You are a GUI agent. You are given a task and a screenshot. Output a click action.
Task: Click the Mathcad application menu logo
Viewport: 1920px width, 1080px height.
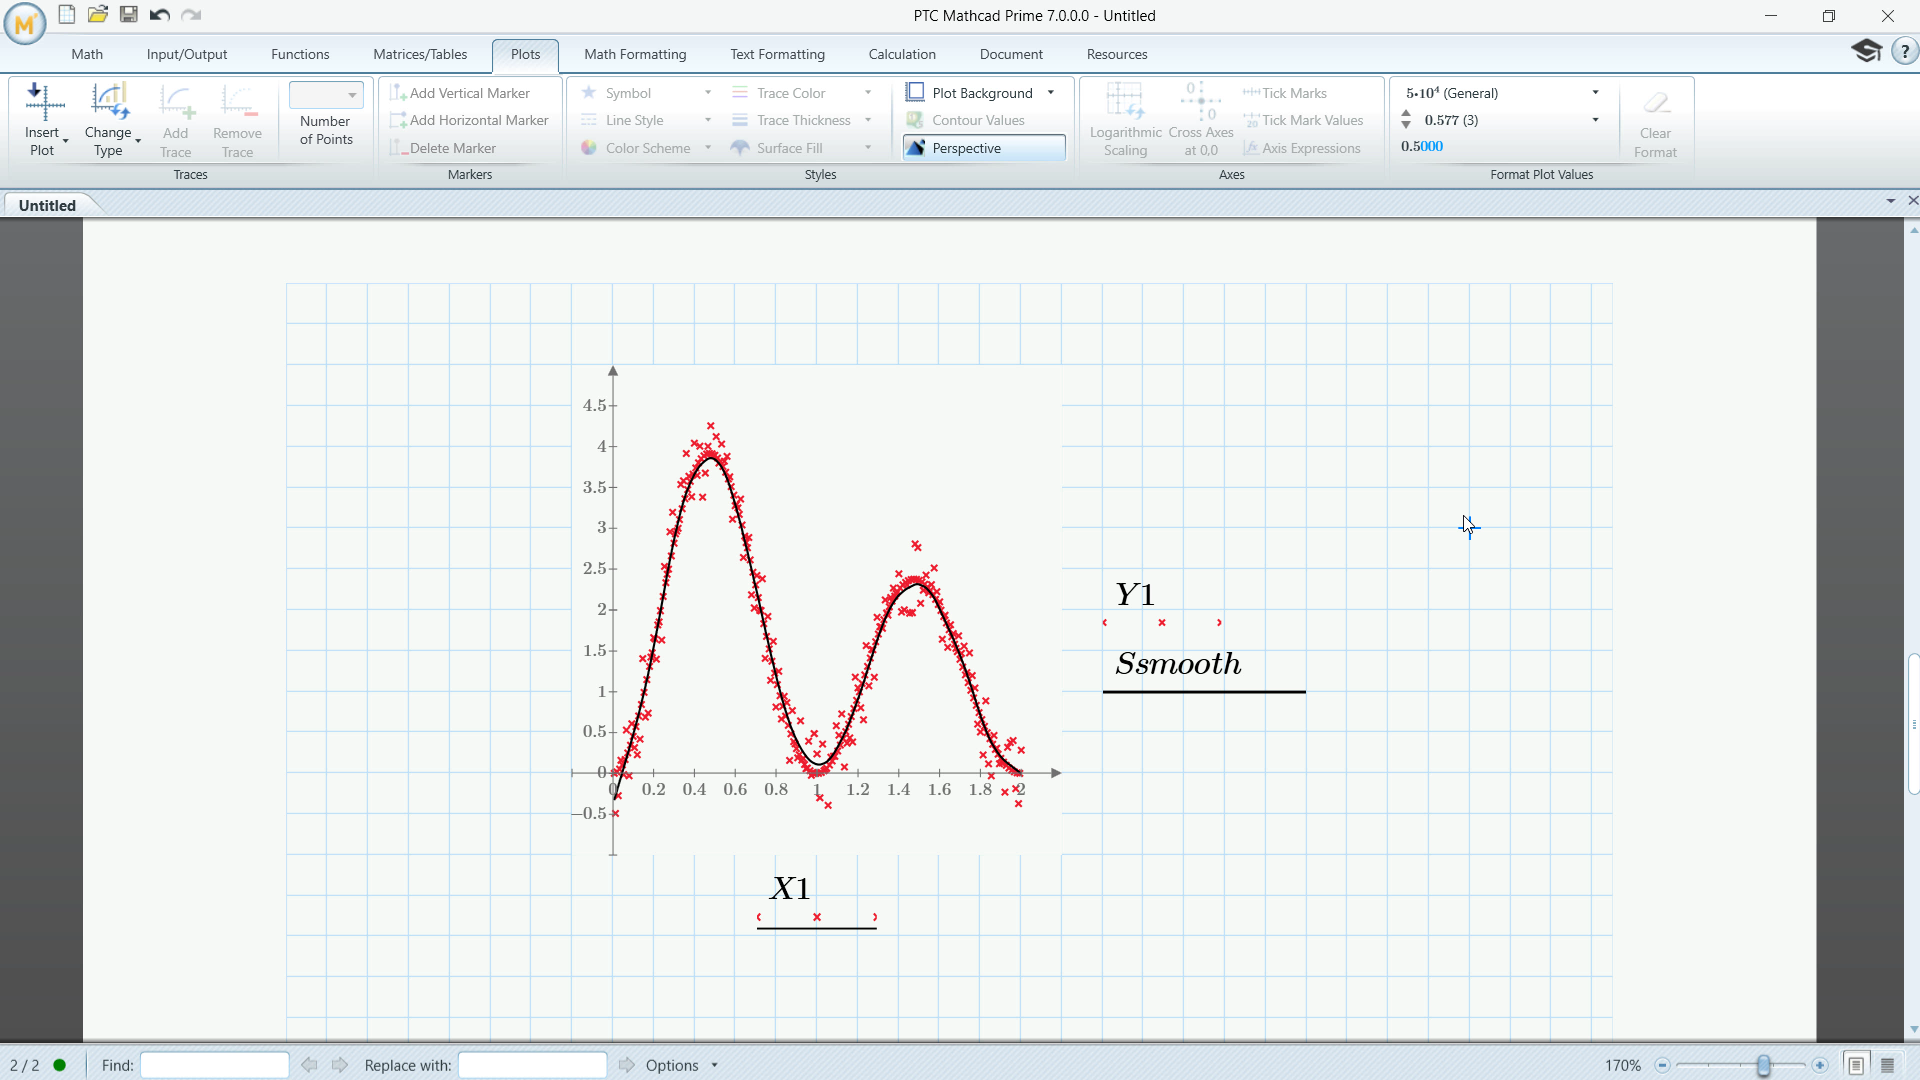[x=25, y=23]
